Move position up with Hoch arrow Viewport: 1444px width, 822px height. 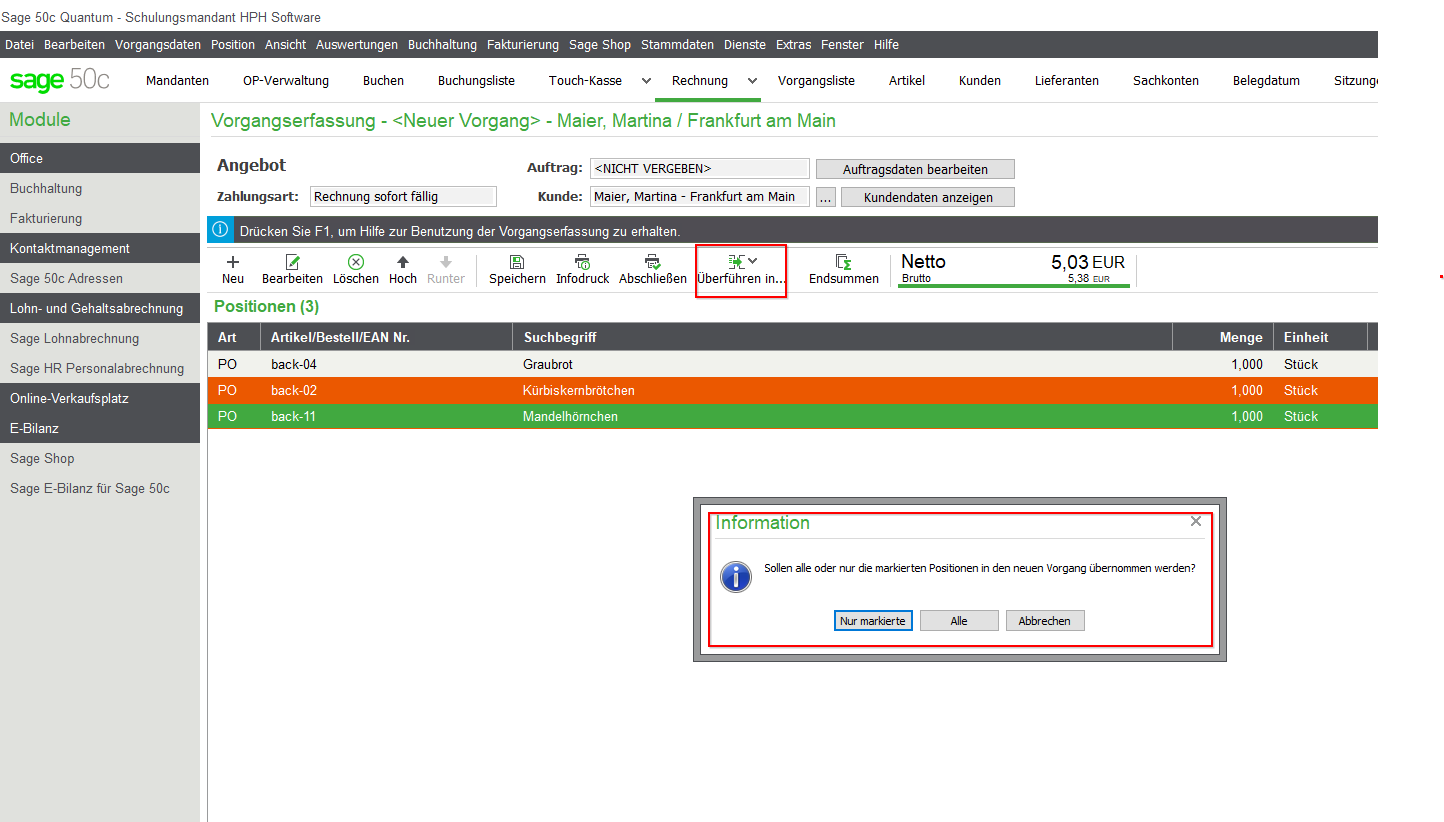pyautogui.click(x=402, y=262)
